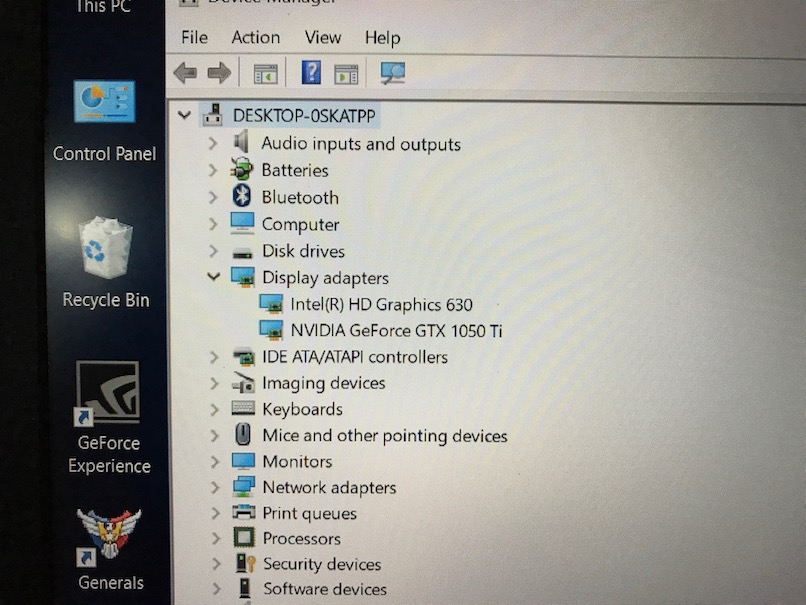This screenshot has height=605, width=806.
Task: Expand the Keyboards category
Action: click(x=215, y=409)
